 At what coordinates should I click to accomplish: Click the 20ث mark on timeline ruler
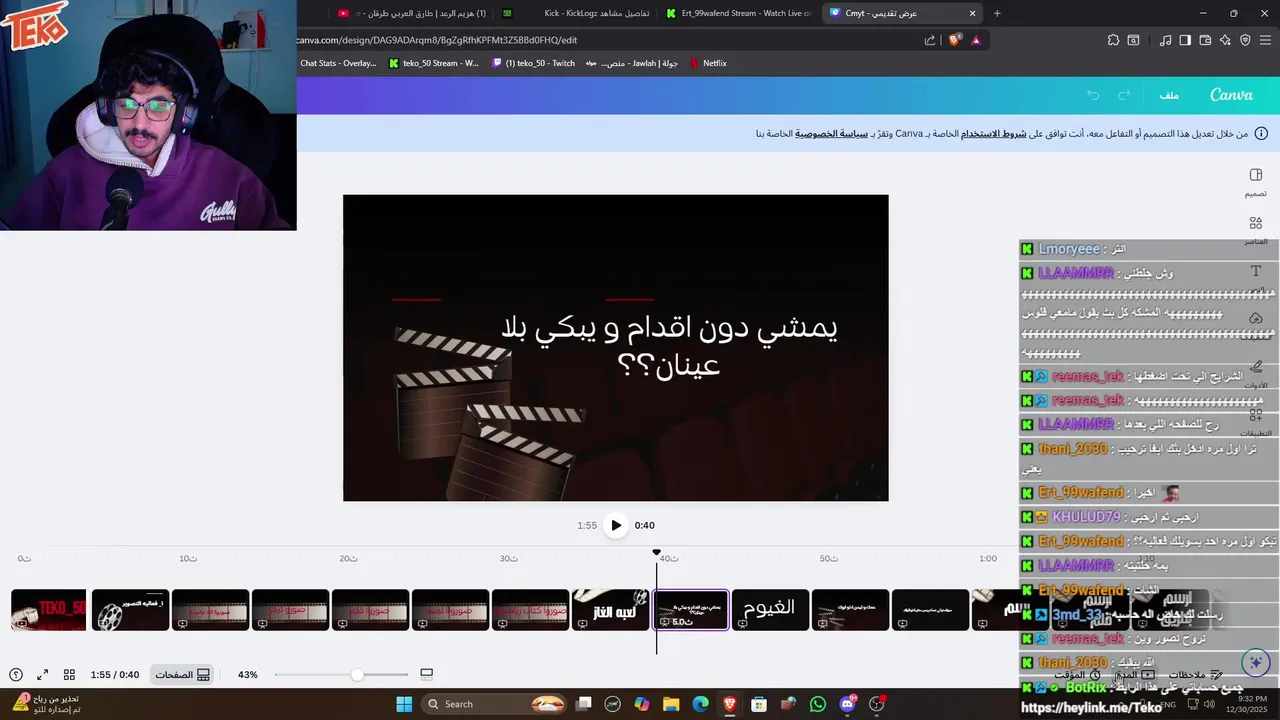point(348,558)
